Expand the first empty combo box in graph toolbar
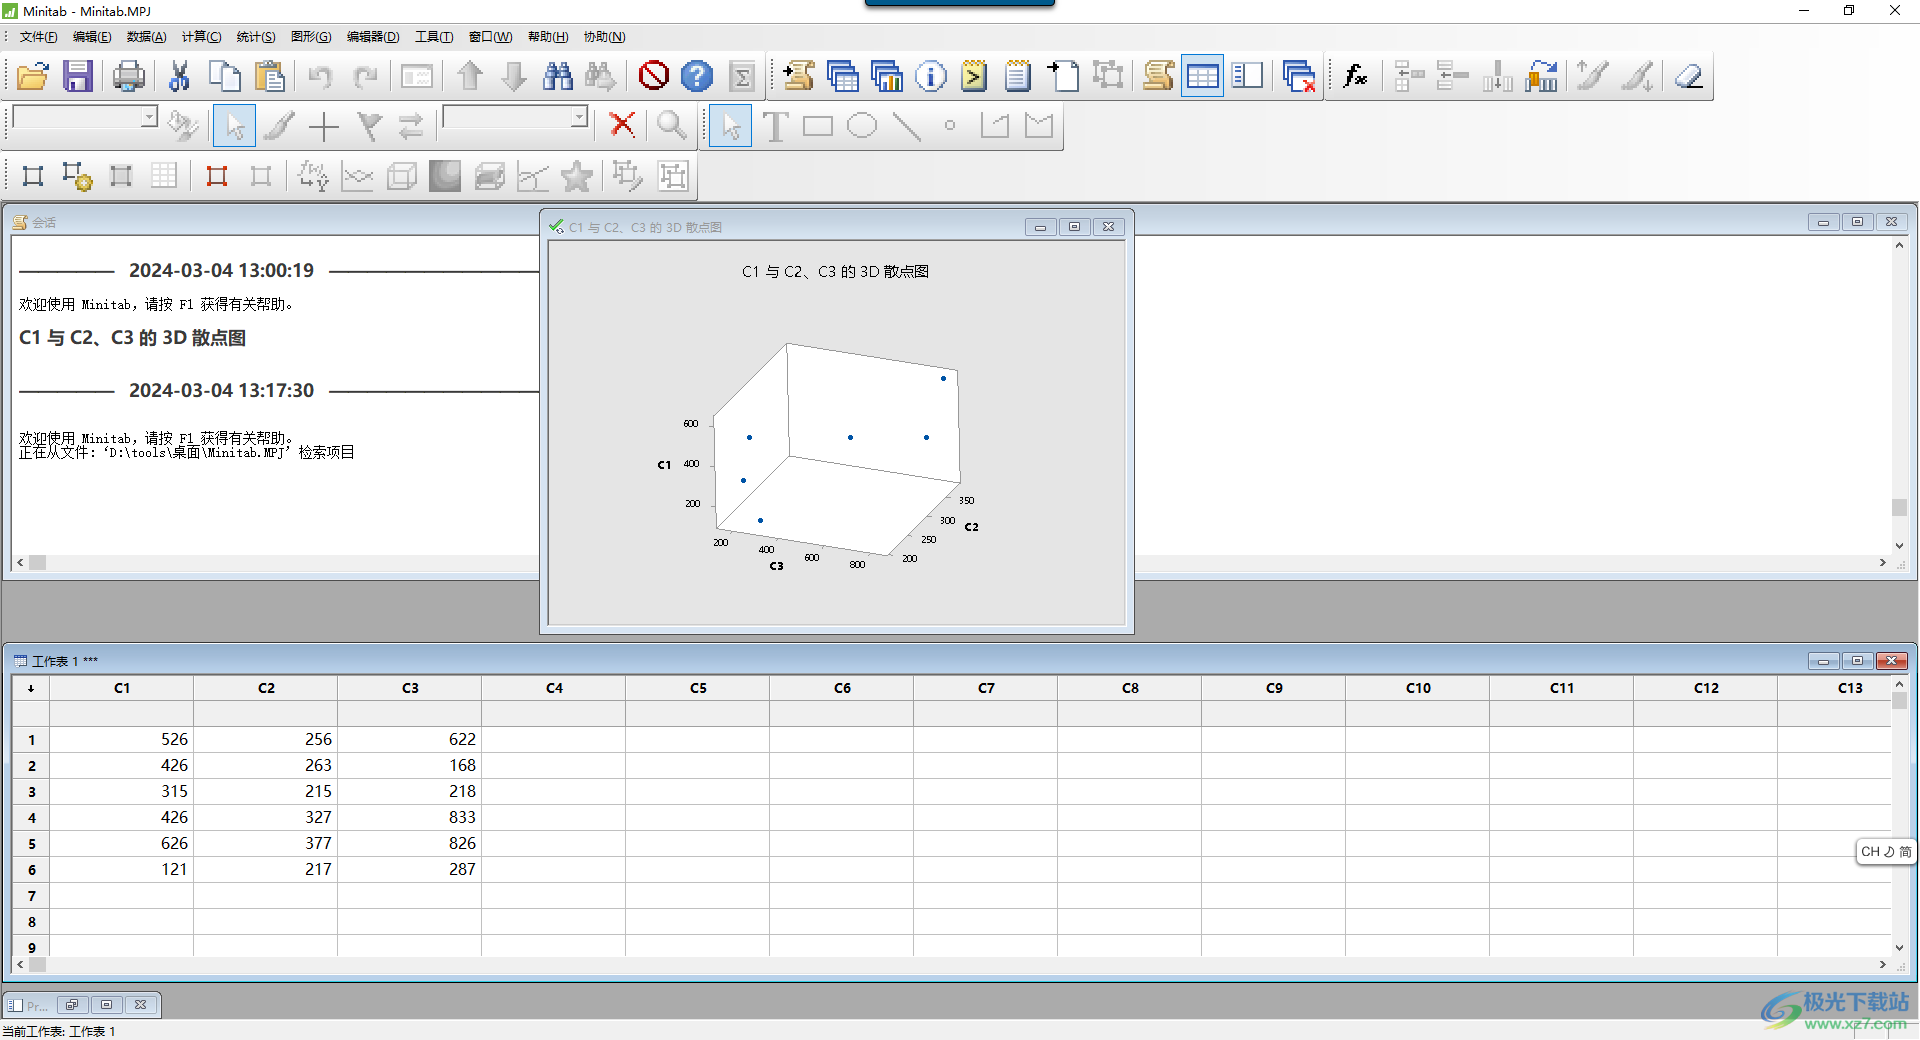Screen dimensions: 1920x1040 click(149, 117)
